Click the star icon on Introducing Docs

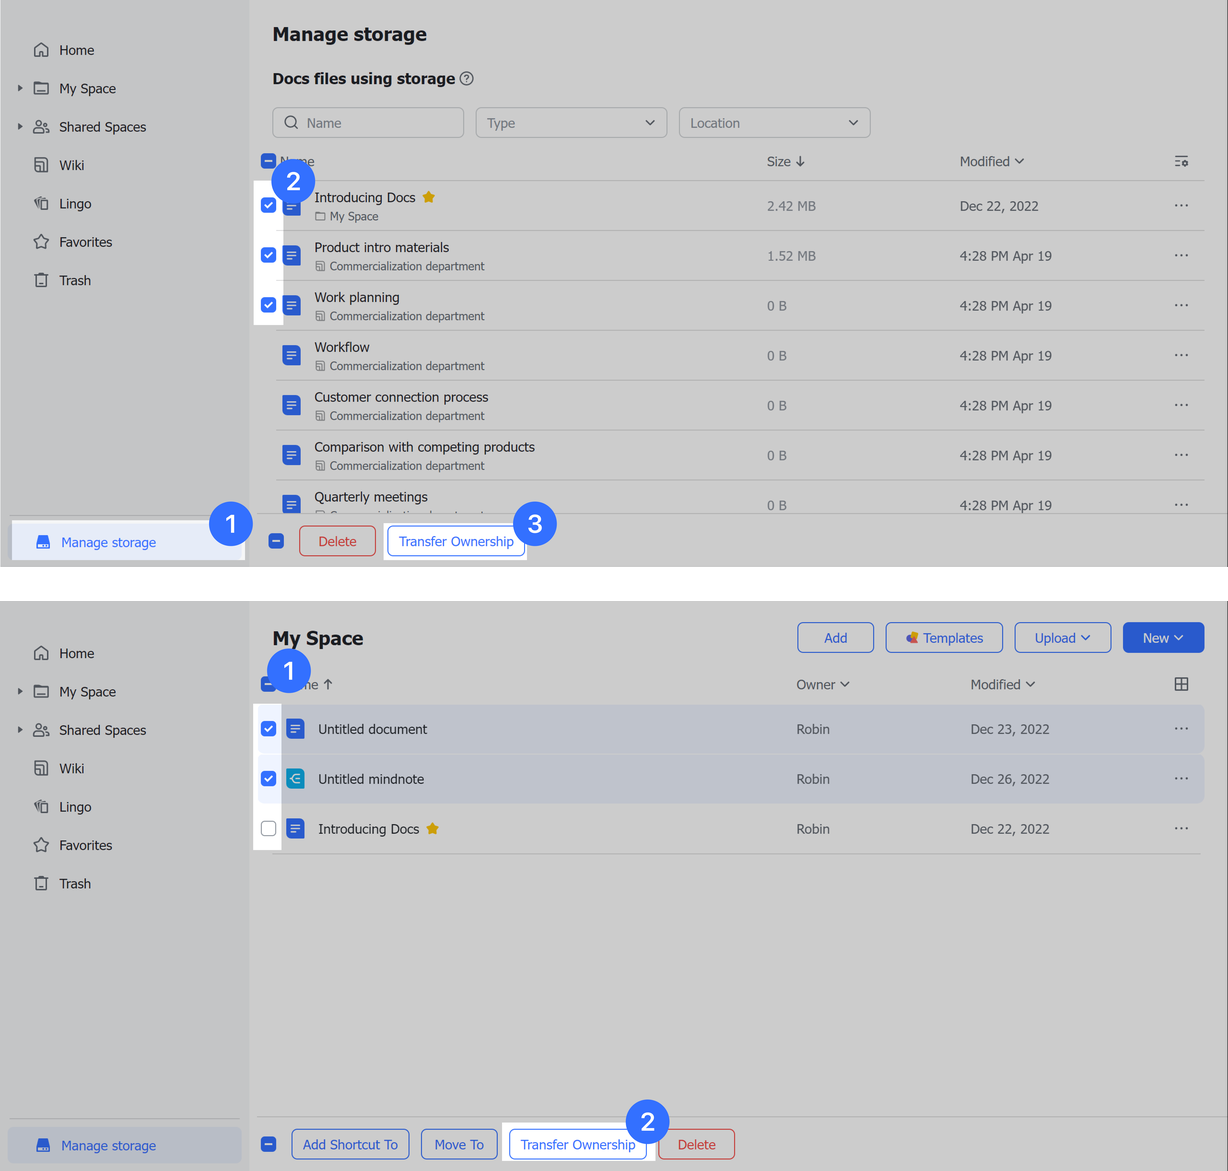click(429, 197)
